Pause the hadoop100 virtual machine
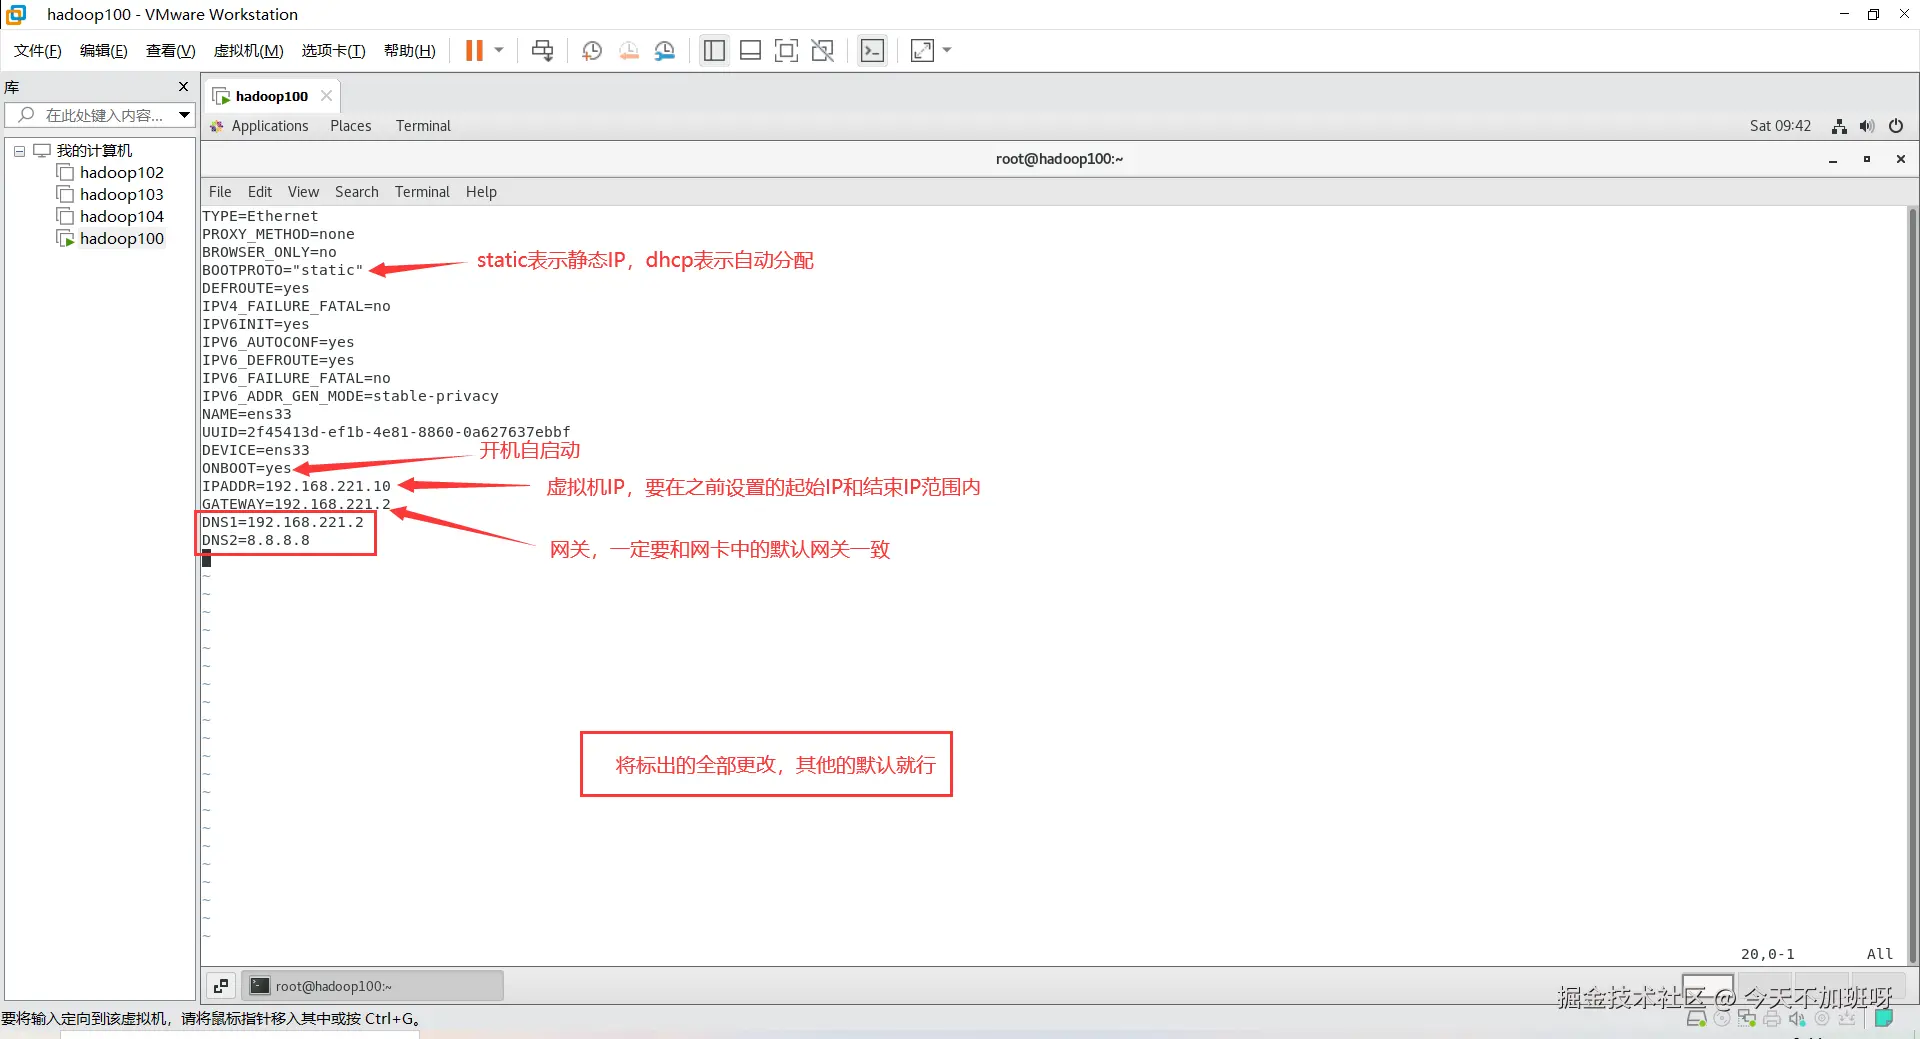This screenshot has width=1920, height=1039. 474,51
